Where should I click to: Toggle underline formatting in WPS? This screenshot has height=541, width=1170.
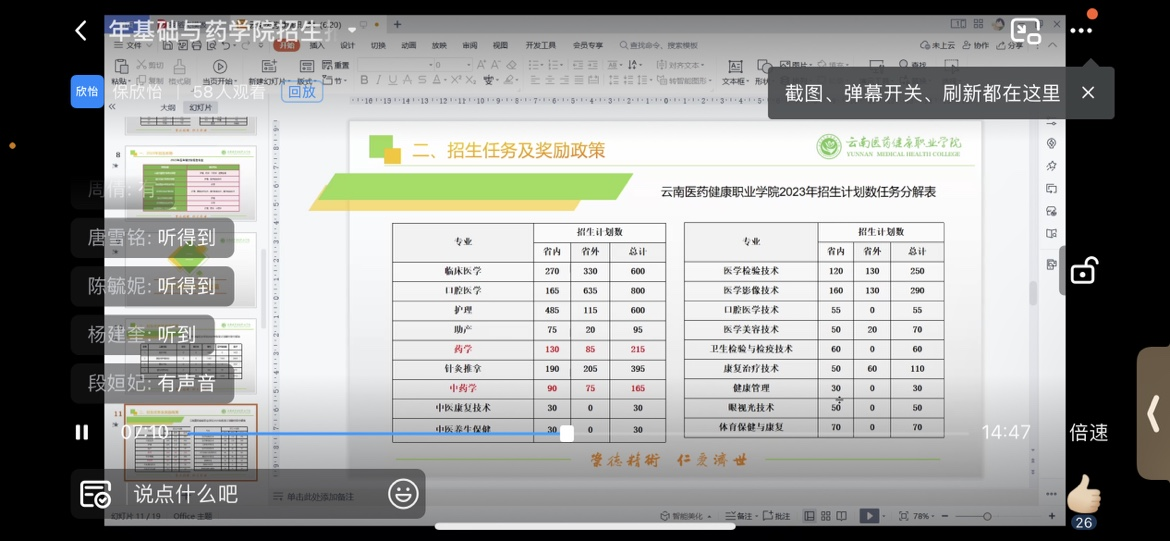393,80
